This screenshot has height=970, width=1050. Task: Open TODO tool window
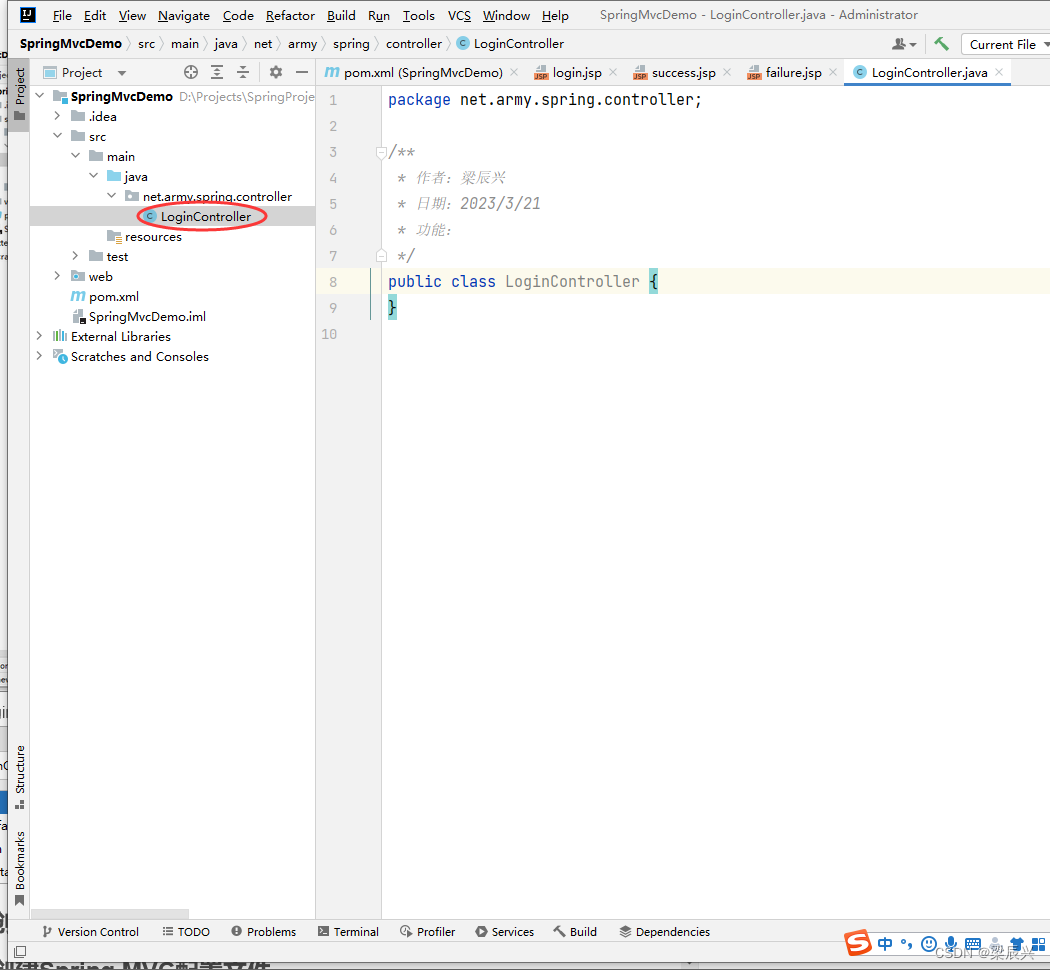pos(186,931)
